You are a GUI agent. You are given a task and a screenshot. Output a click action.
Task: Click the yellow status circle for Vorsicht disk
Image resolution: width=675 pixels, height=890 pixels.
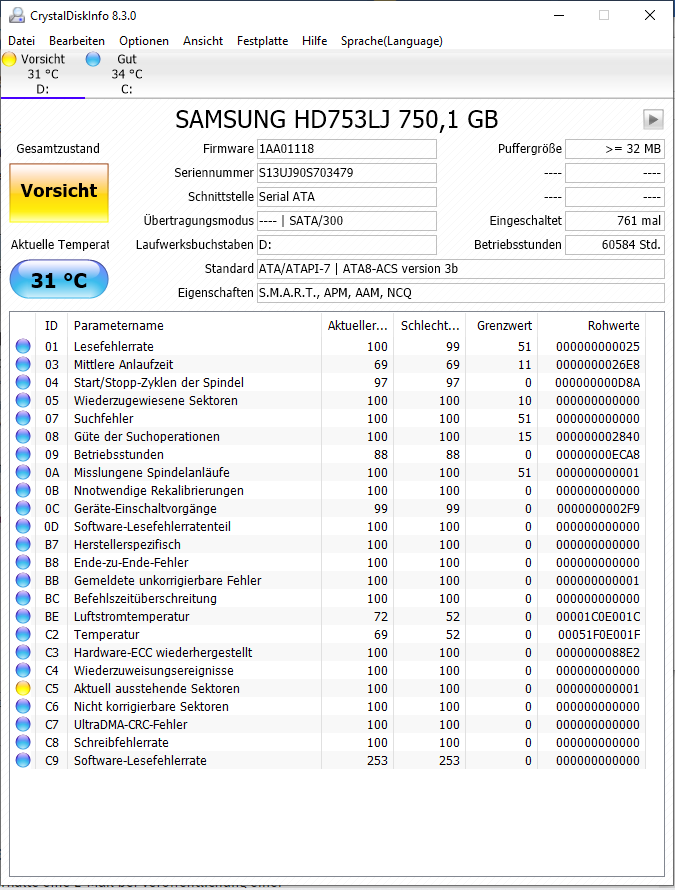(x=9, y=59)
